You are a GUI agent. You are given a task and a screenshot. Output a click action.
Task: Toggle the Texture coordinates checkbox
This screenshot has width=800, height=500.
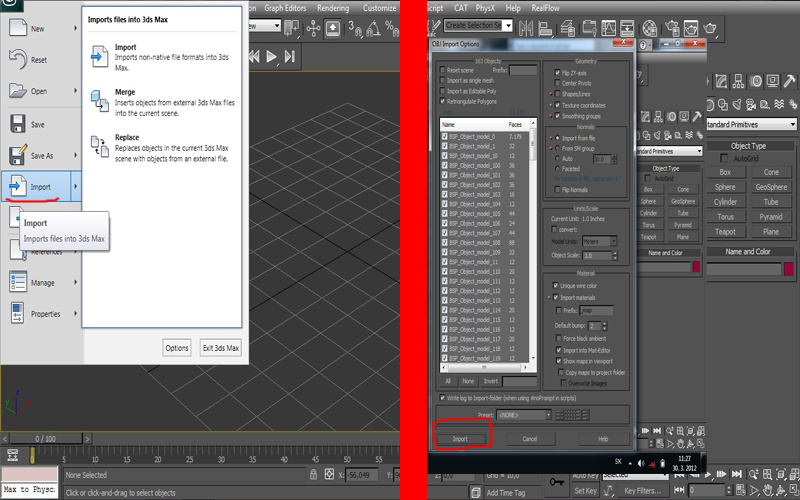click(557, 105)
